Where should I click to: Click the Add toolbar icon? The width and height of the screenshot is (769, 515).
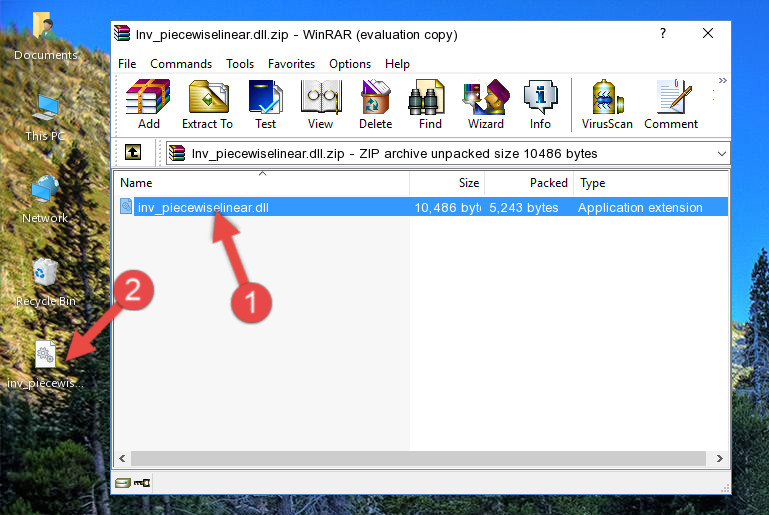(x=148, y=104)
